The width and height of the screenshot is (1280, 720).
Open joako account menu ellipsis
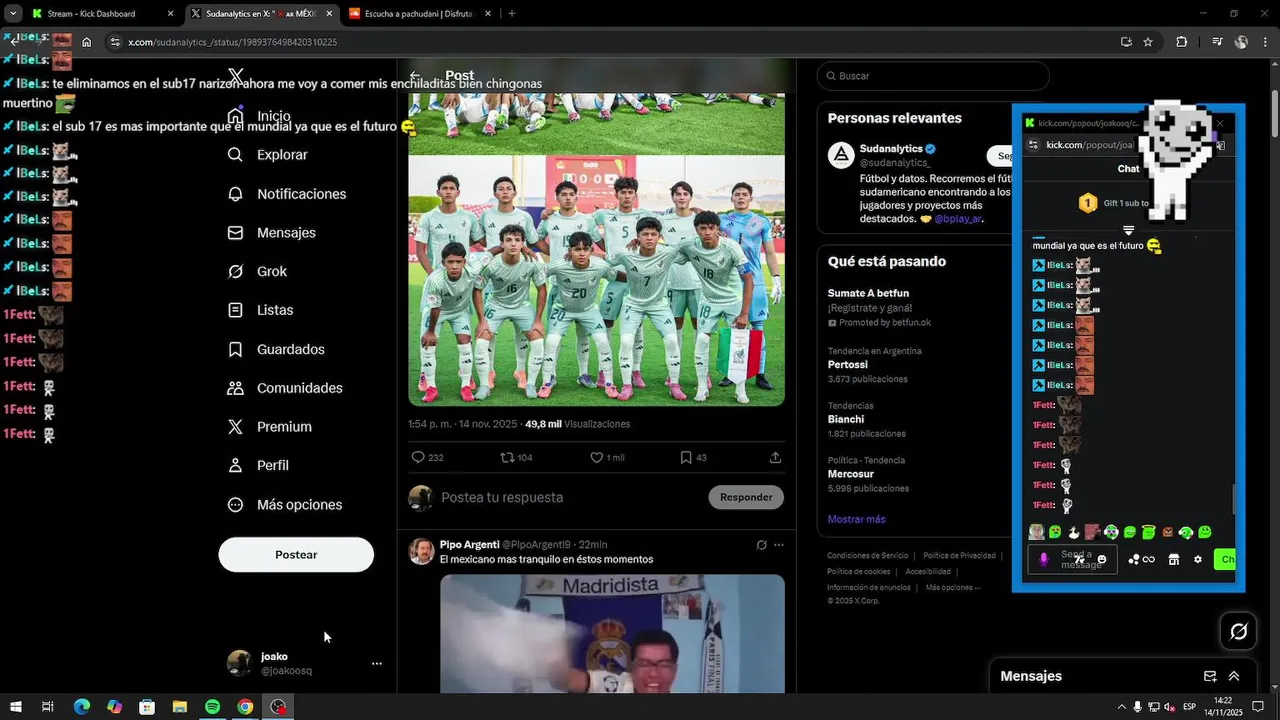(377, 663)
